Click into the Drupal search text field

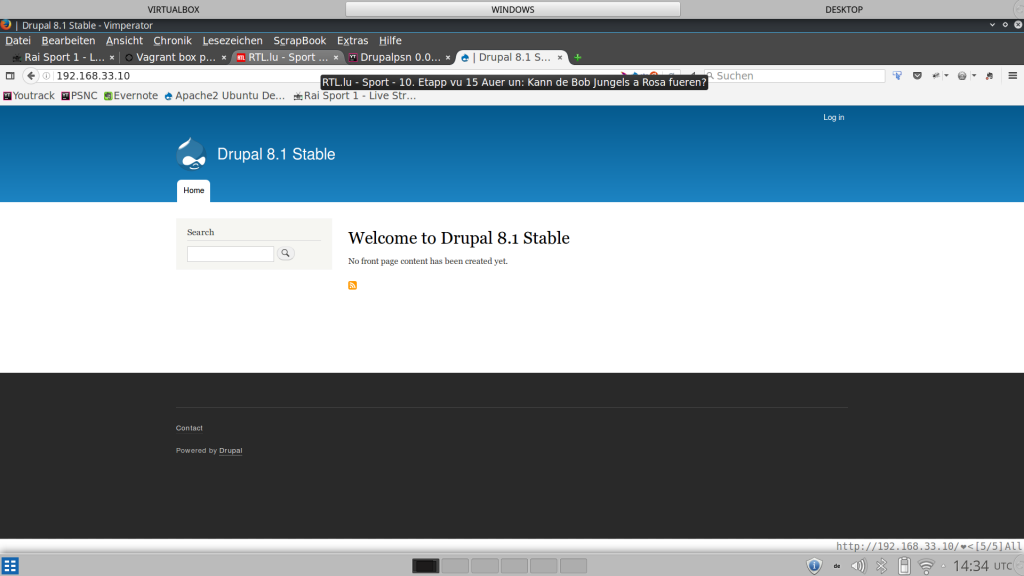pyautogui.click(x=230, y=254)
